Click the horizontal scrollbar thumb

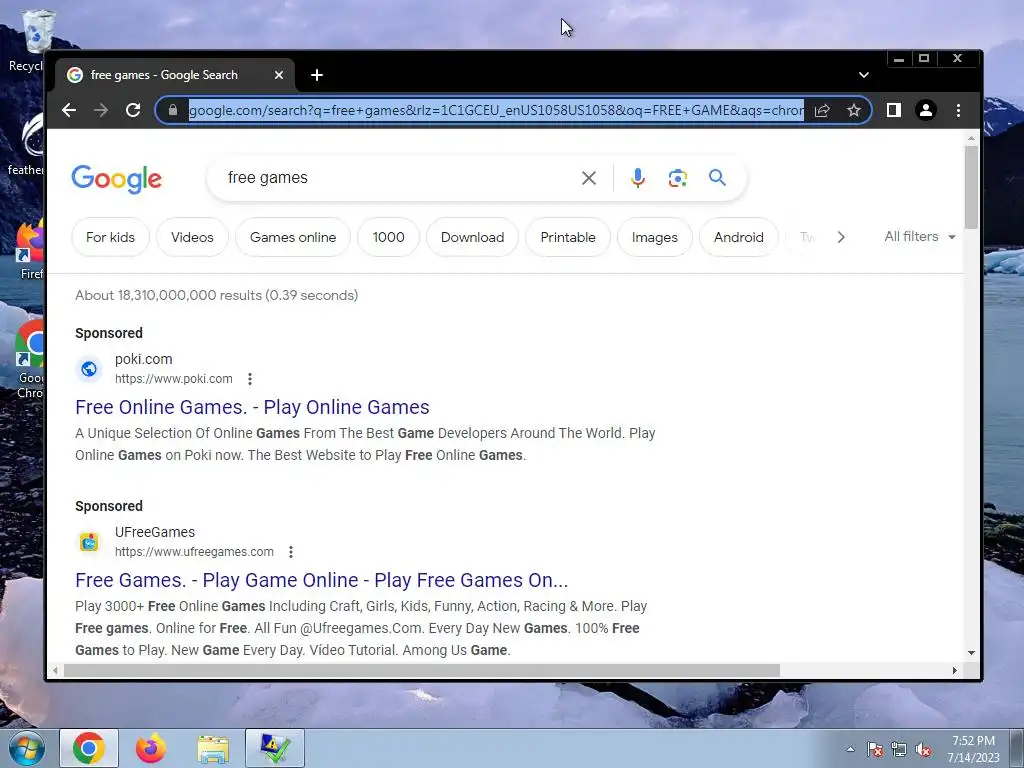(x=422, y=670)
